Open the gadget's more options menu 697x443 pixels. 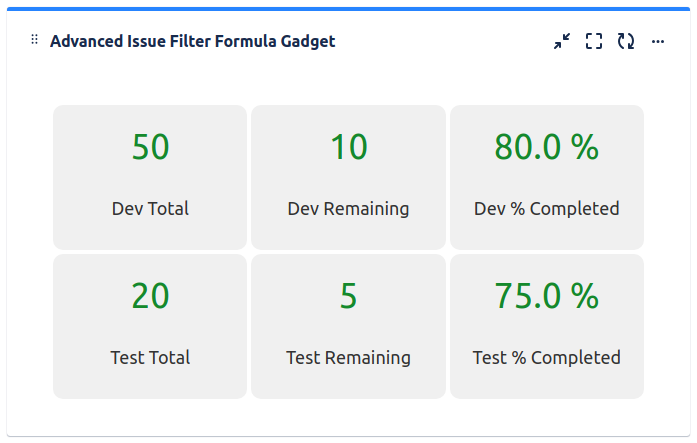pos(658,41)
